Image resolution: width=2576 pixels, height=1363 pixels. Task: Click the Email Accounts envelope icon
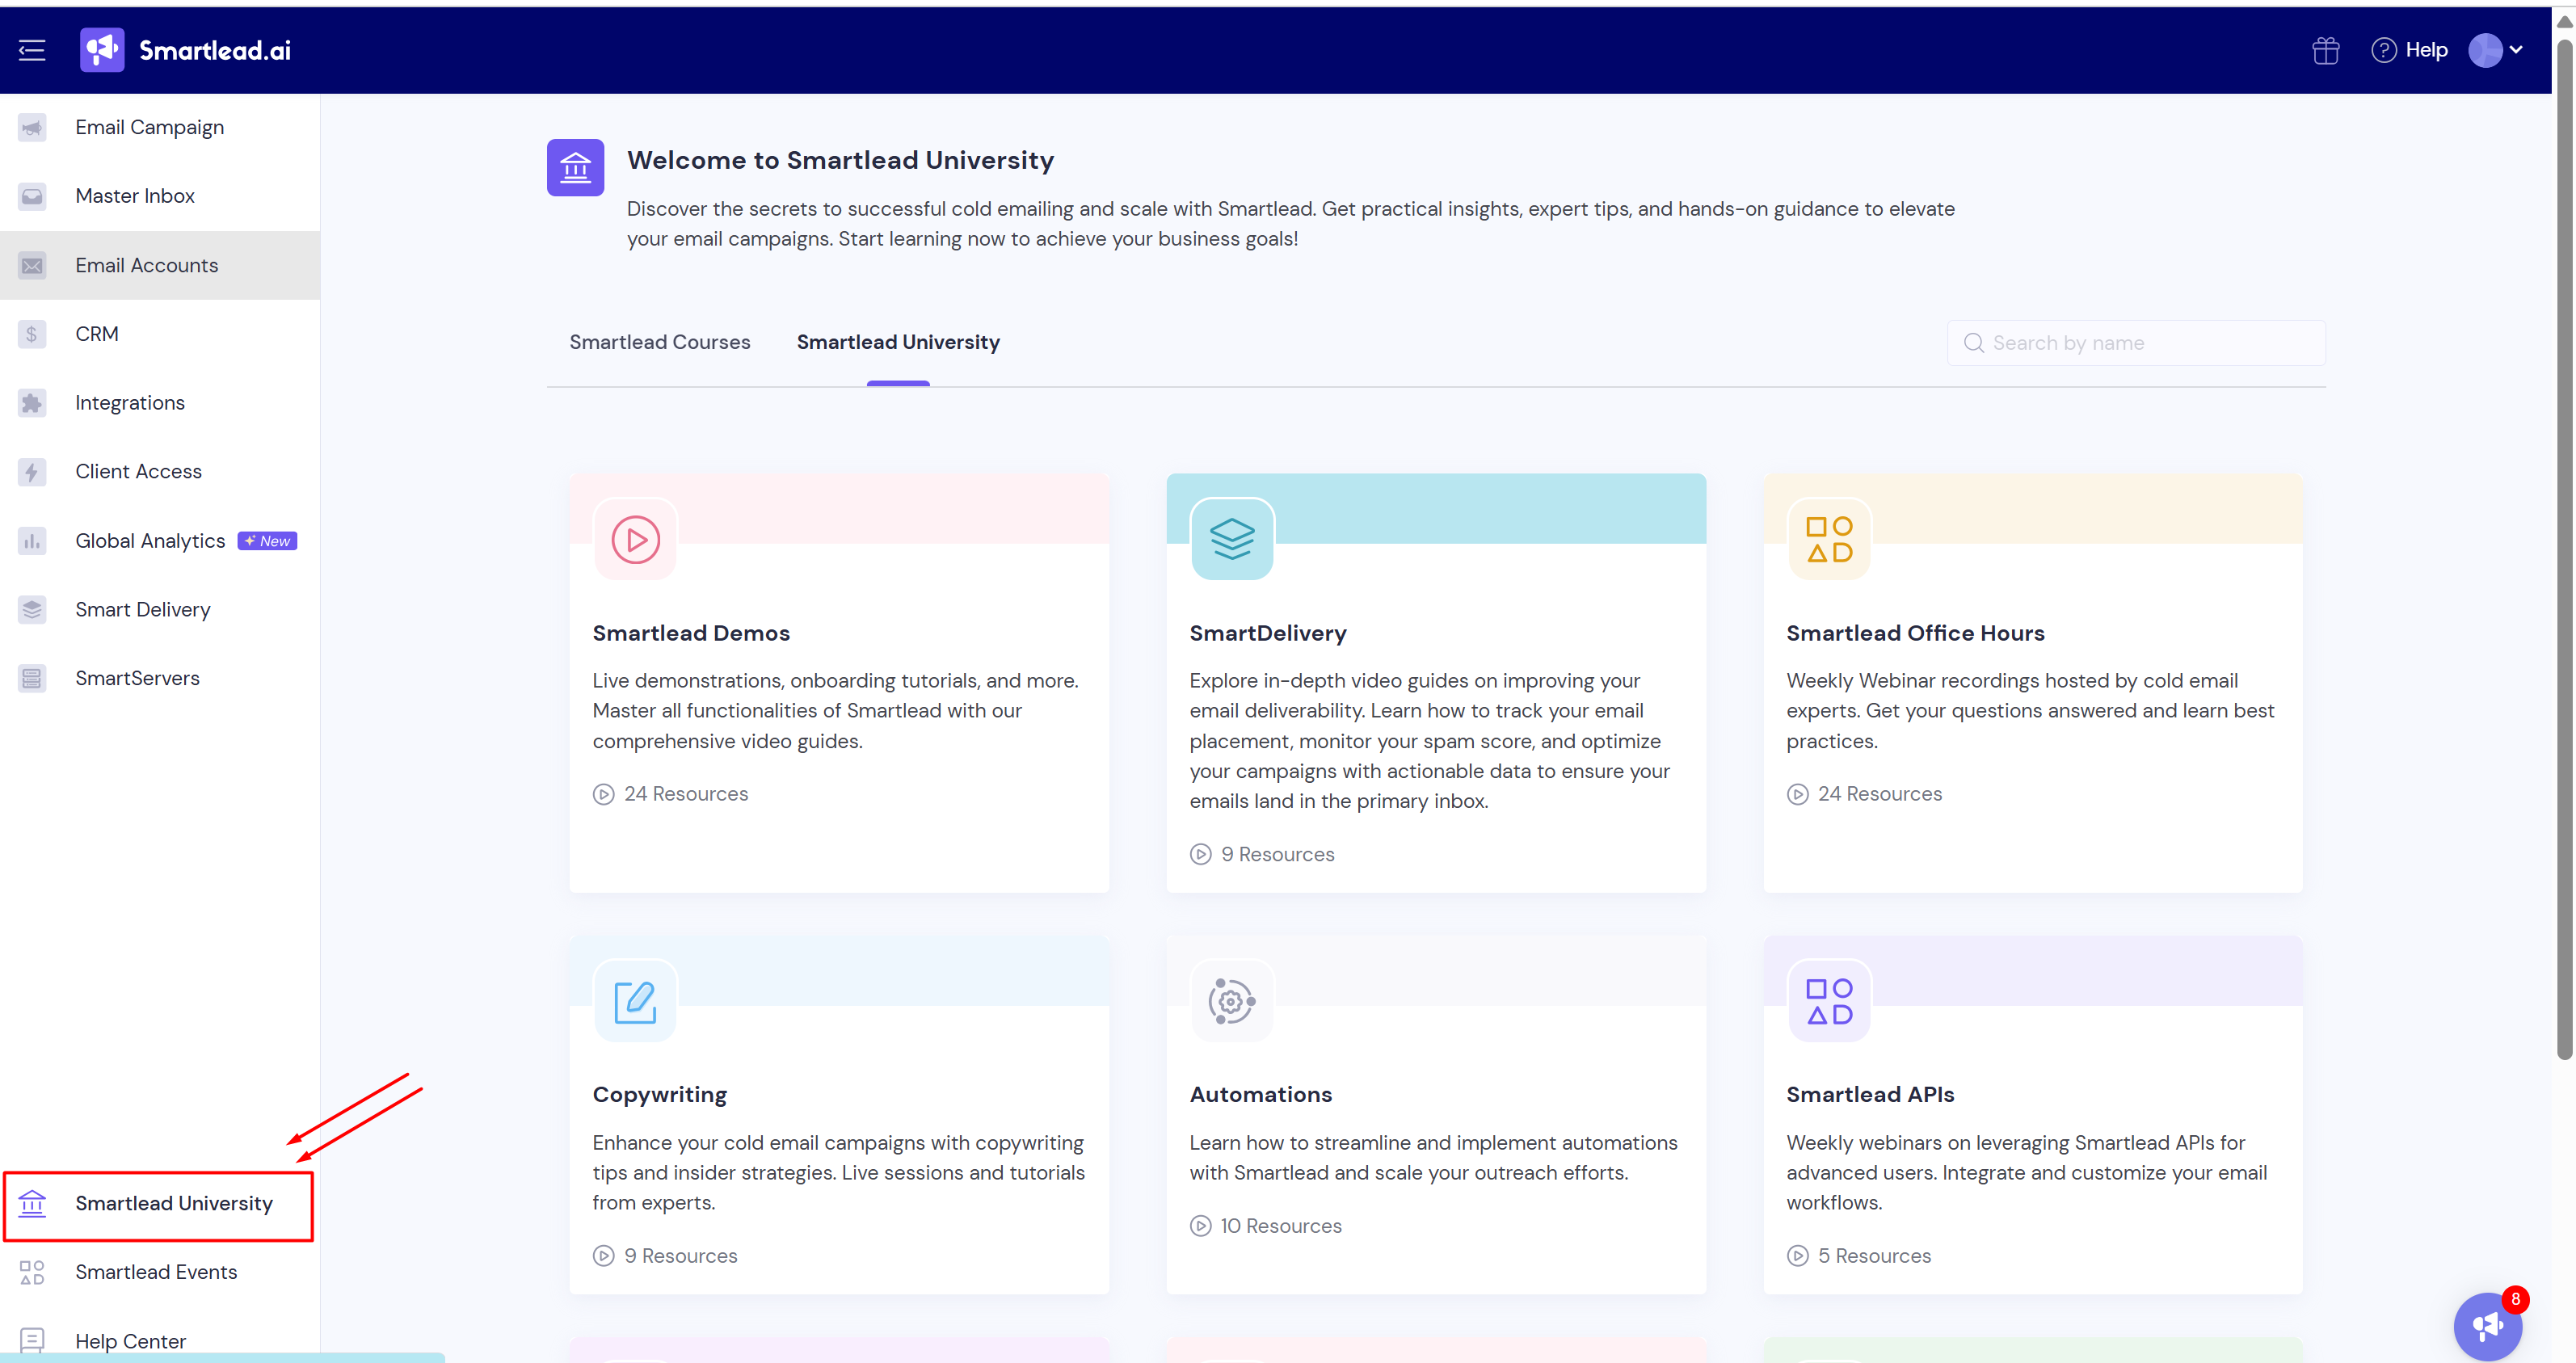pos(32,265)
